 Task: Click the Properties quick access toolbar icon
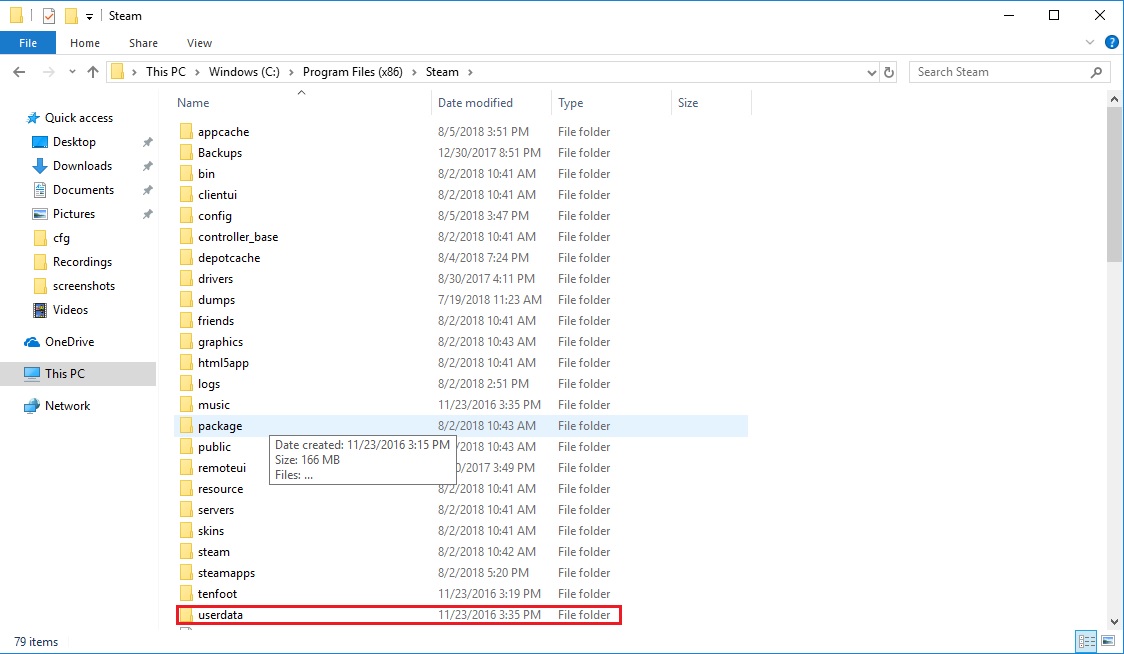pos(49,15)
